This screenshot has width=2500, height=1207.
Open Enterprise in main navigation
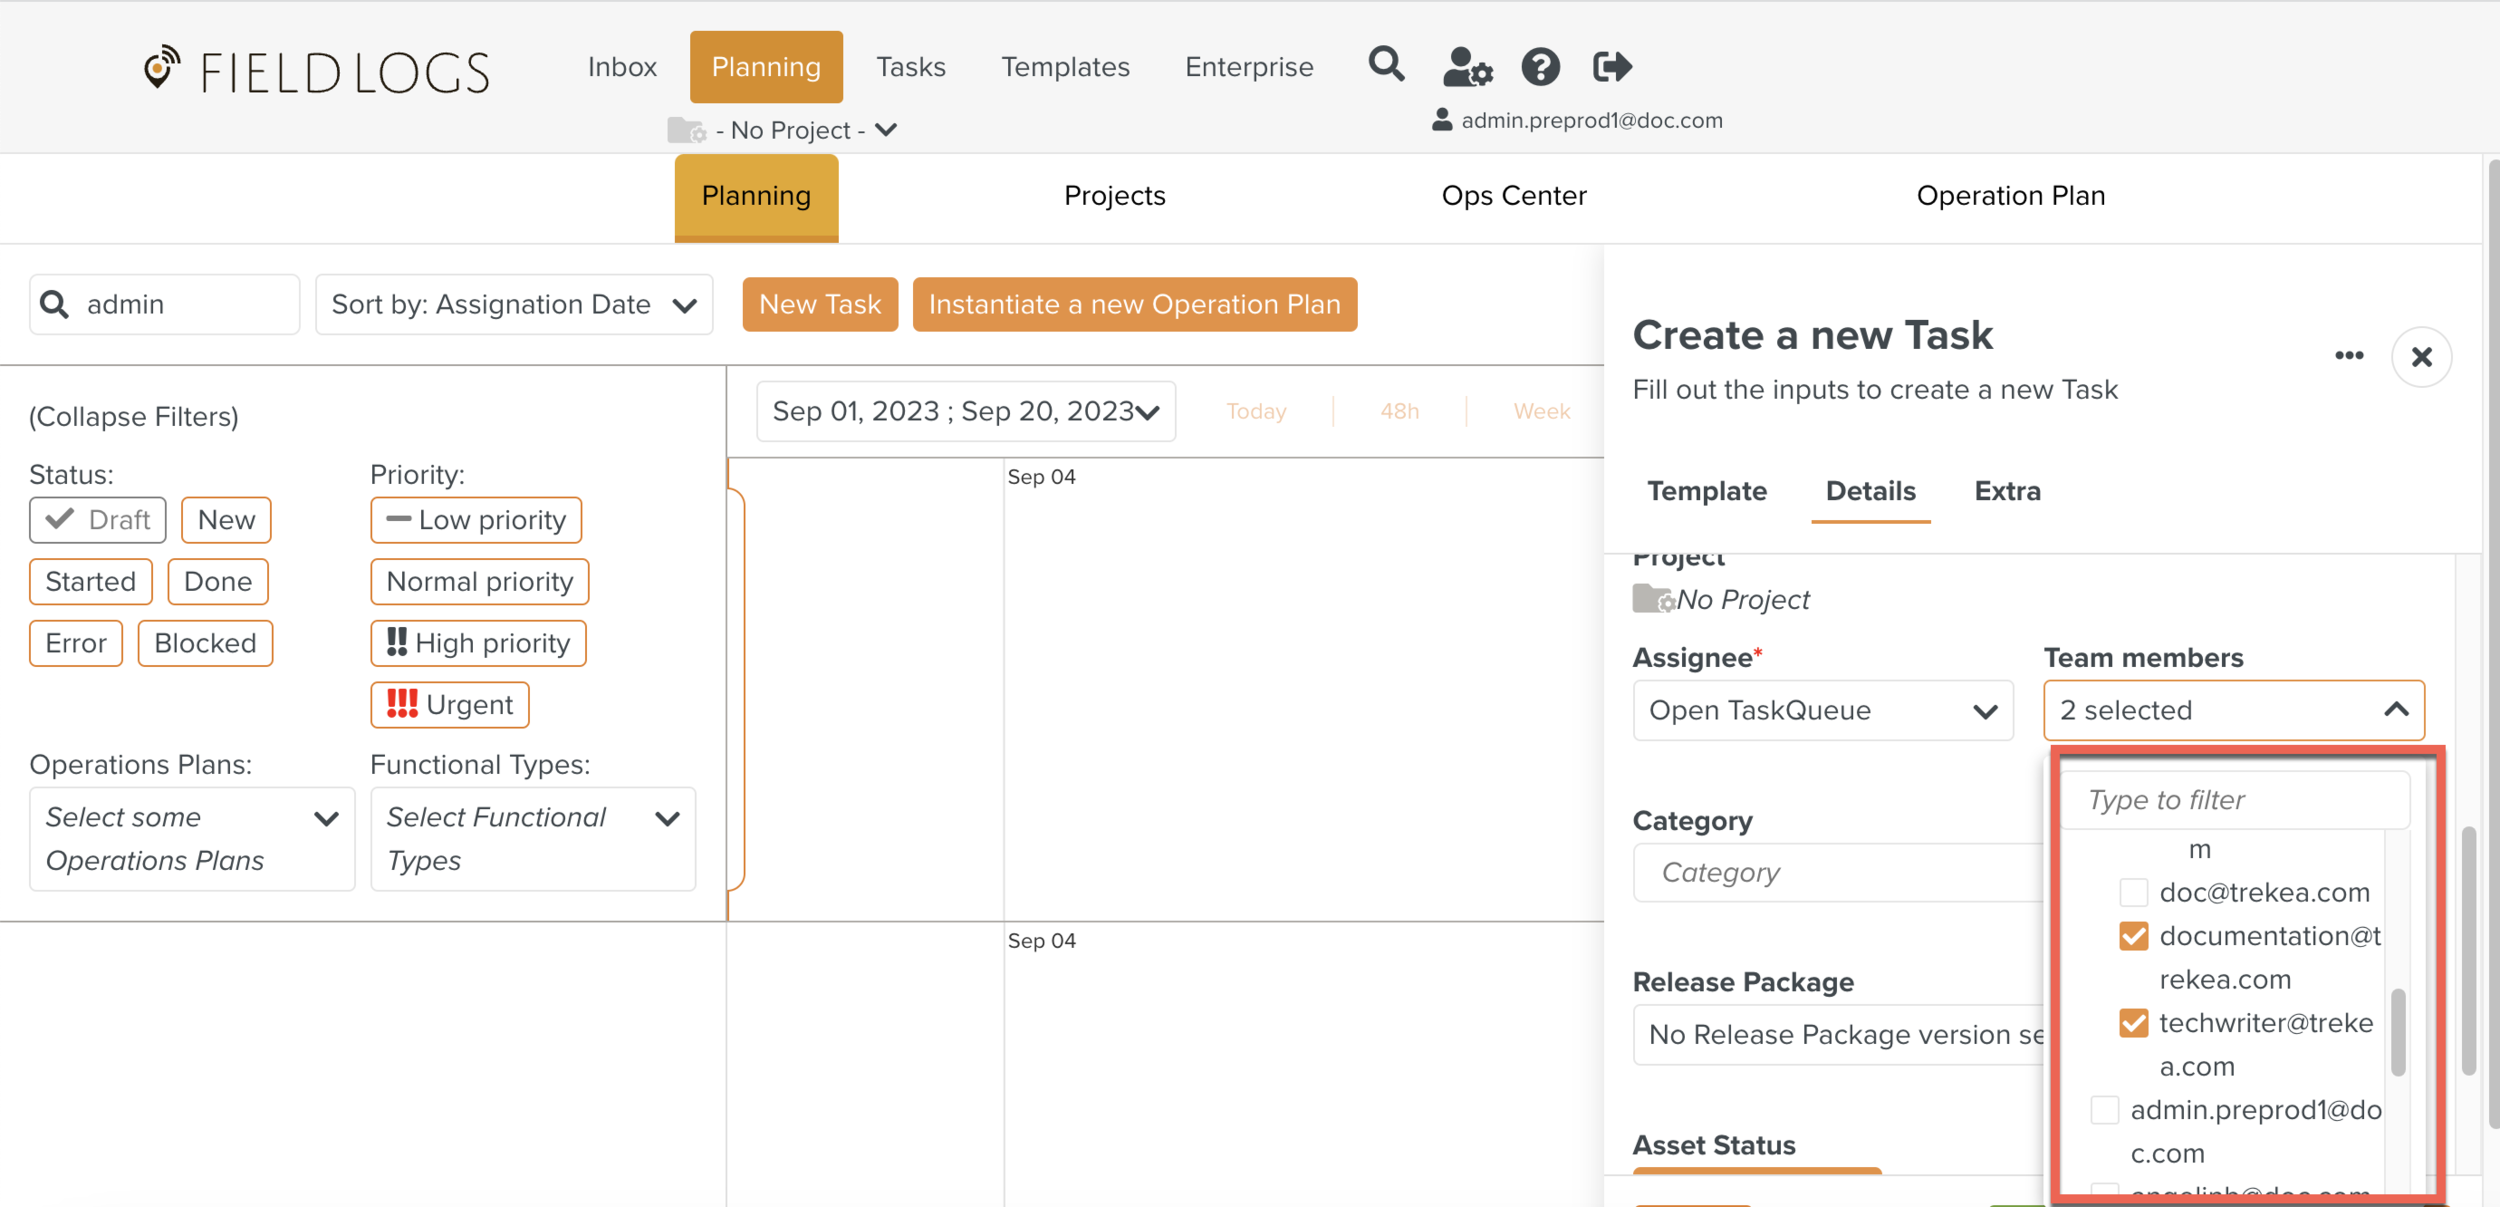point(1249,67)
